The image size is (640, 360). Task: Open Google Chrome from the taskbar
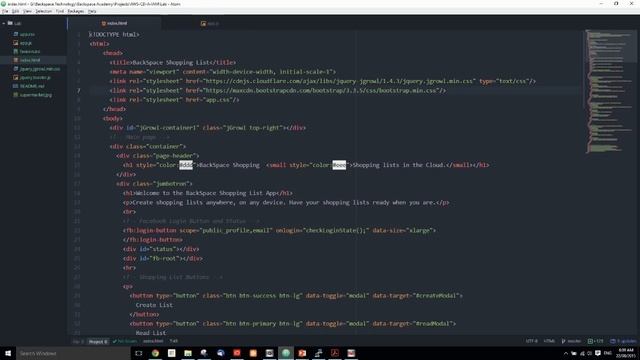(x=155, y=353)
